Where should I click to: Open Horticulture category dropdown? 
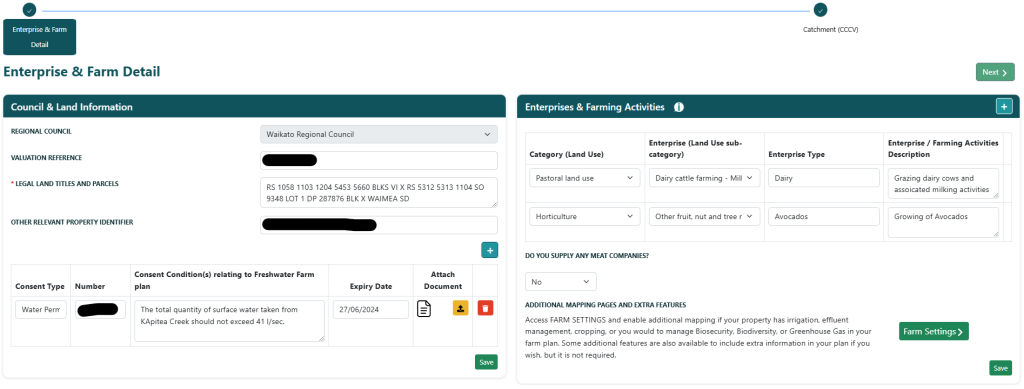[x=584, y=217]
